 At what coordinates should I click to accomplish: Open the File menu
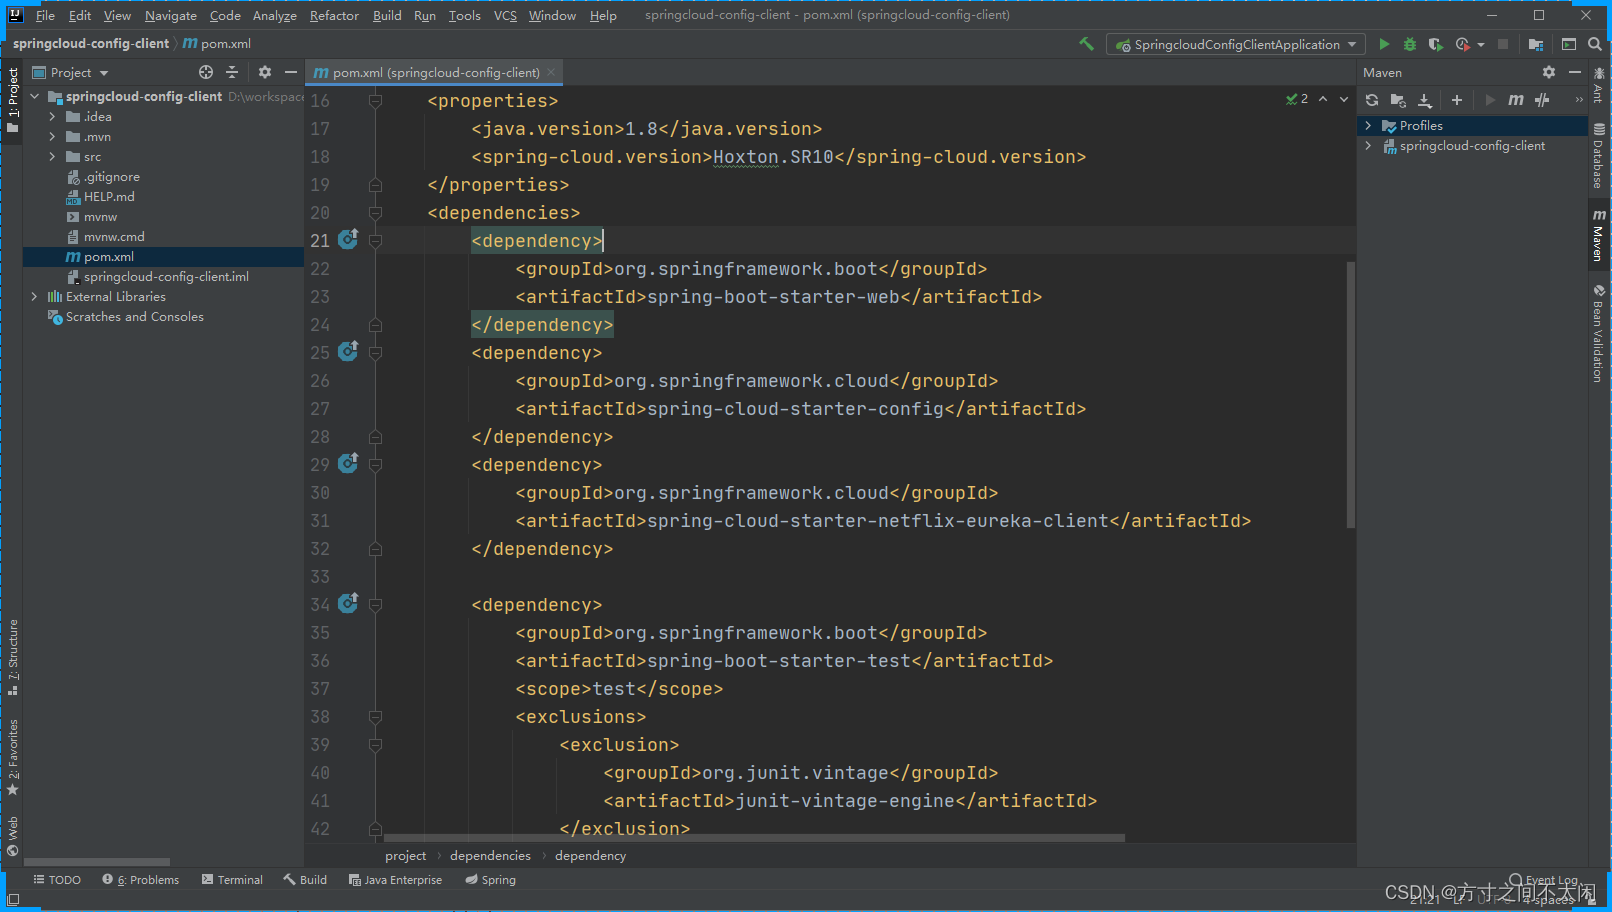click(x=45, y=15)
